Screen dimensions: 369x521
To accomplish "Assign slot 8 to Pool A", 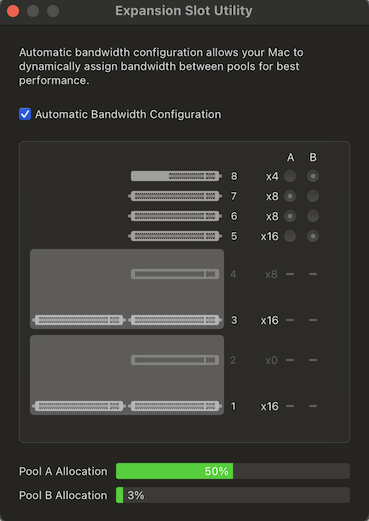I will point(290,176).
